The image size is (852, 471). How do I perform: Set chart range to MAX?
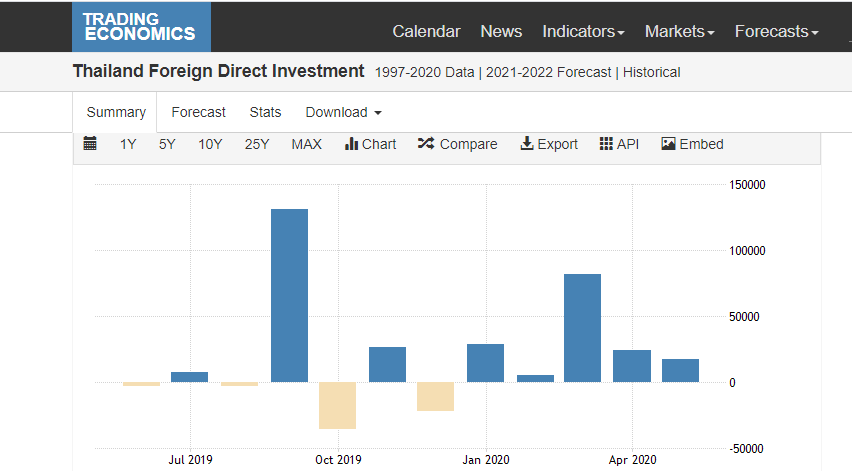(306, 144)
